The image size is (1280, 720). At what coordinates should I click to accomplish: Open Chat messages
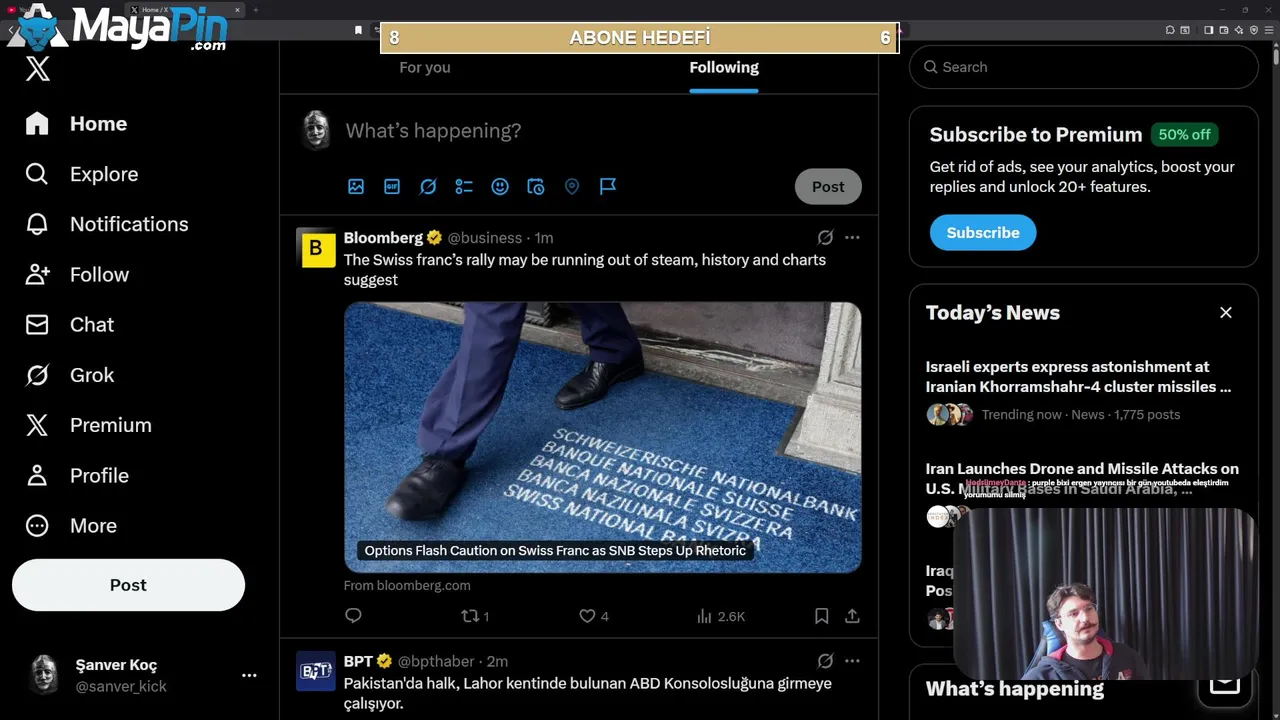tap(70, 325)
